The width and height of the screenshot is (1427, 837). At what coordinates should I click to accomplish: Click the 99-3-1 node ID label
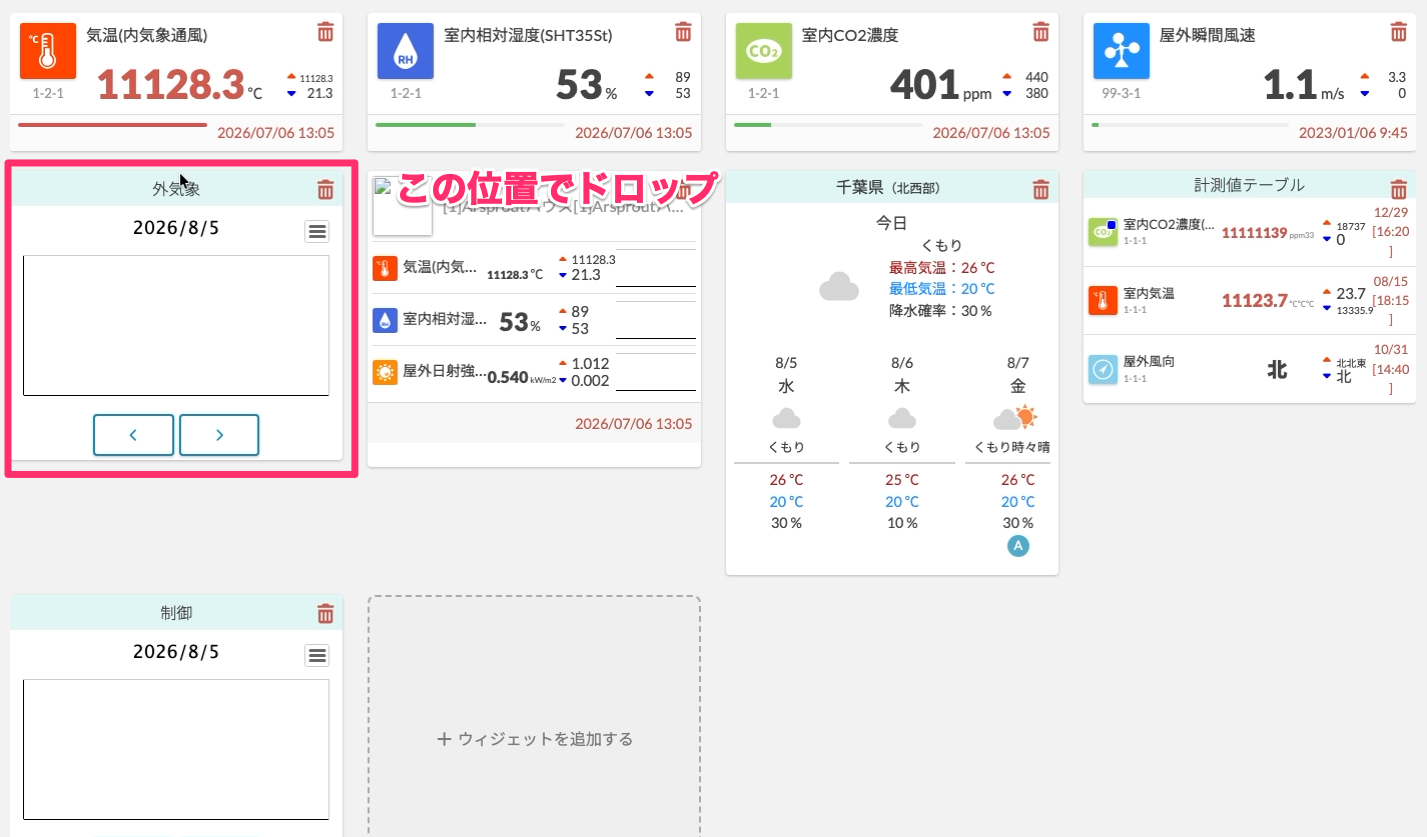pyautogui.click(x=1121, y=93)
